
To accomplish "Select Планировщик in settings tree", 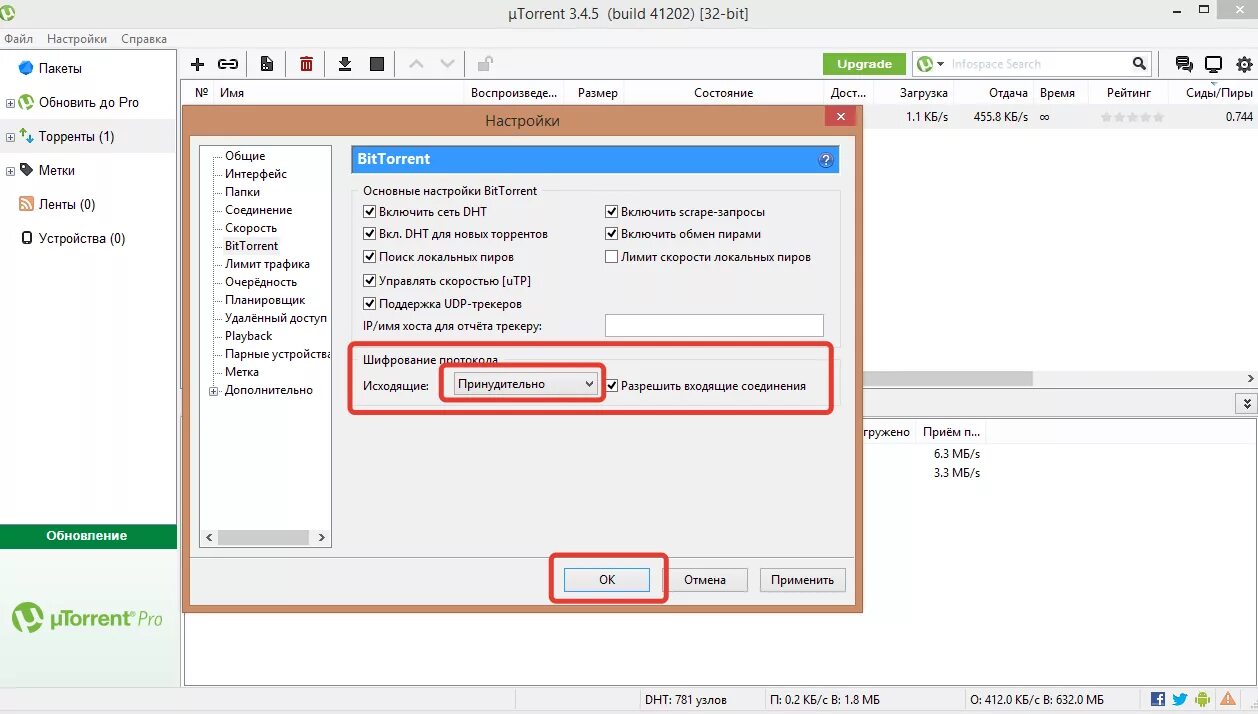I will click(x=265, y=300).
